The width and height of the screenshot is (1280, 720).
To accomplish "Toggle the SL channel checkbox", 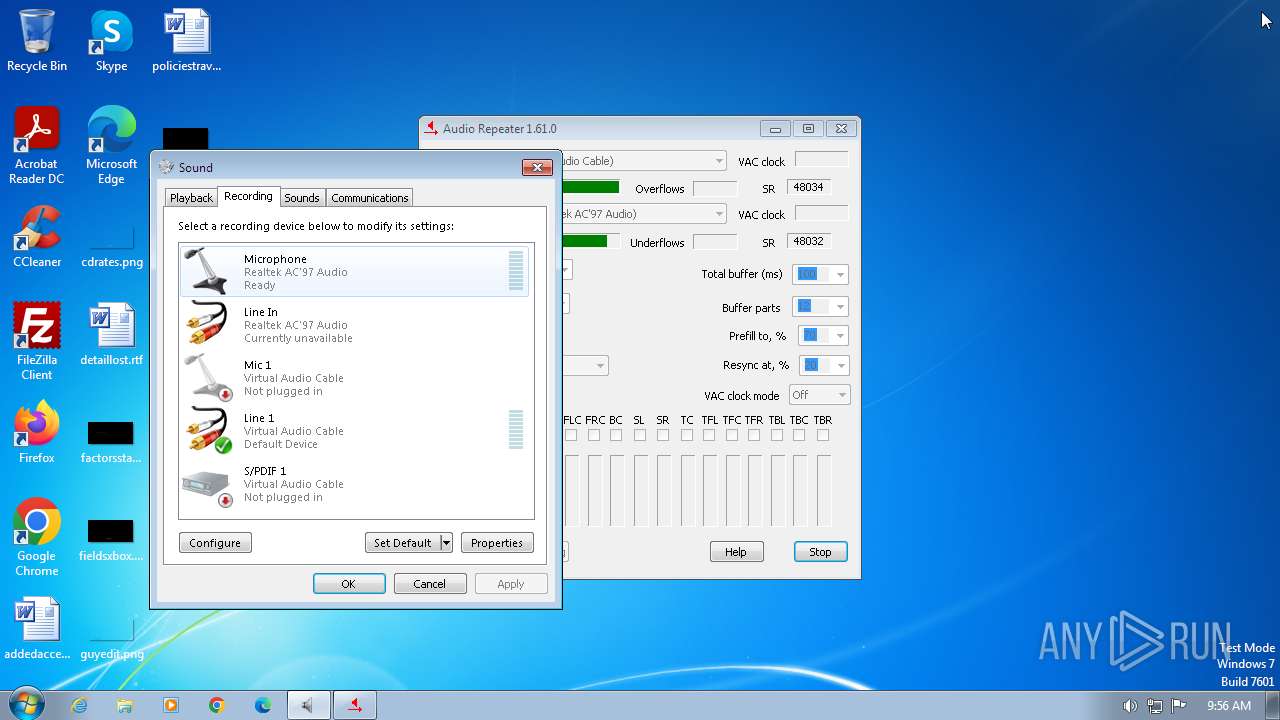I will (x=640, y=435).
